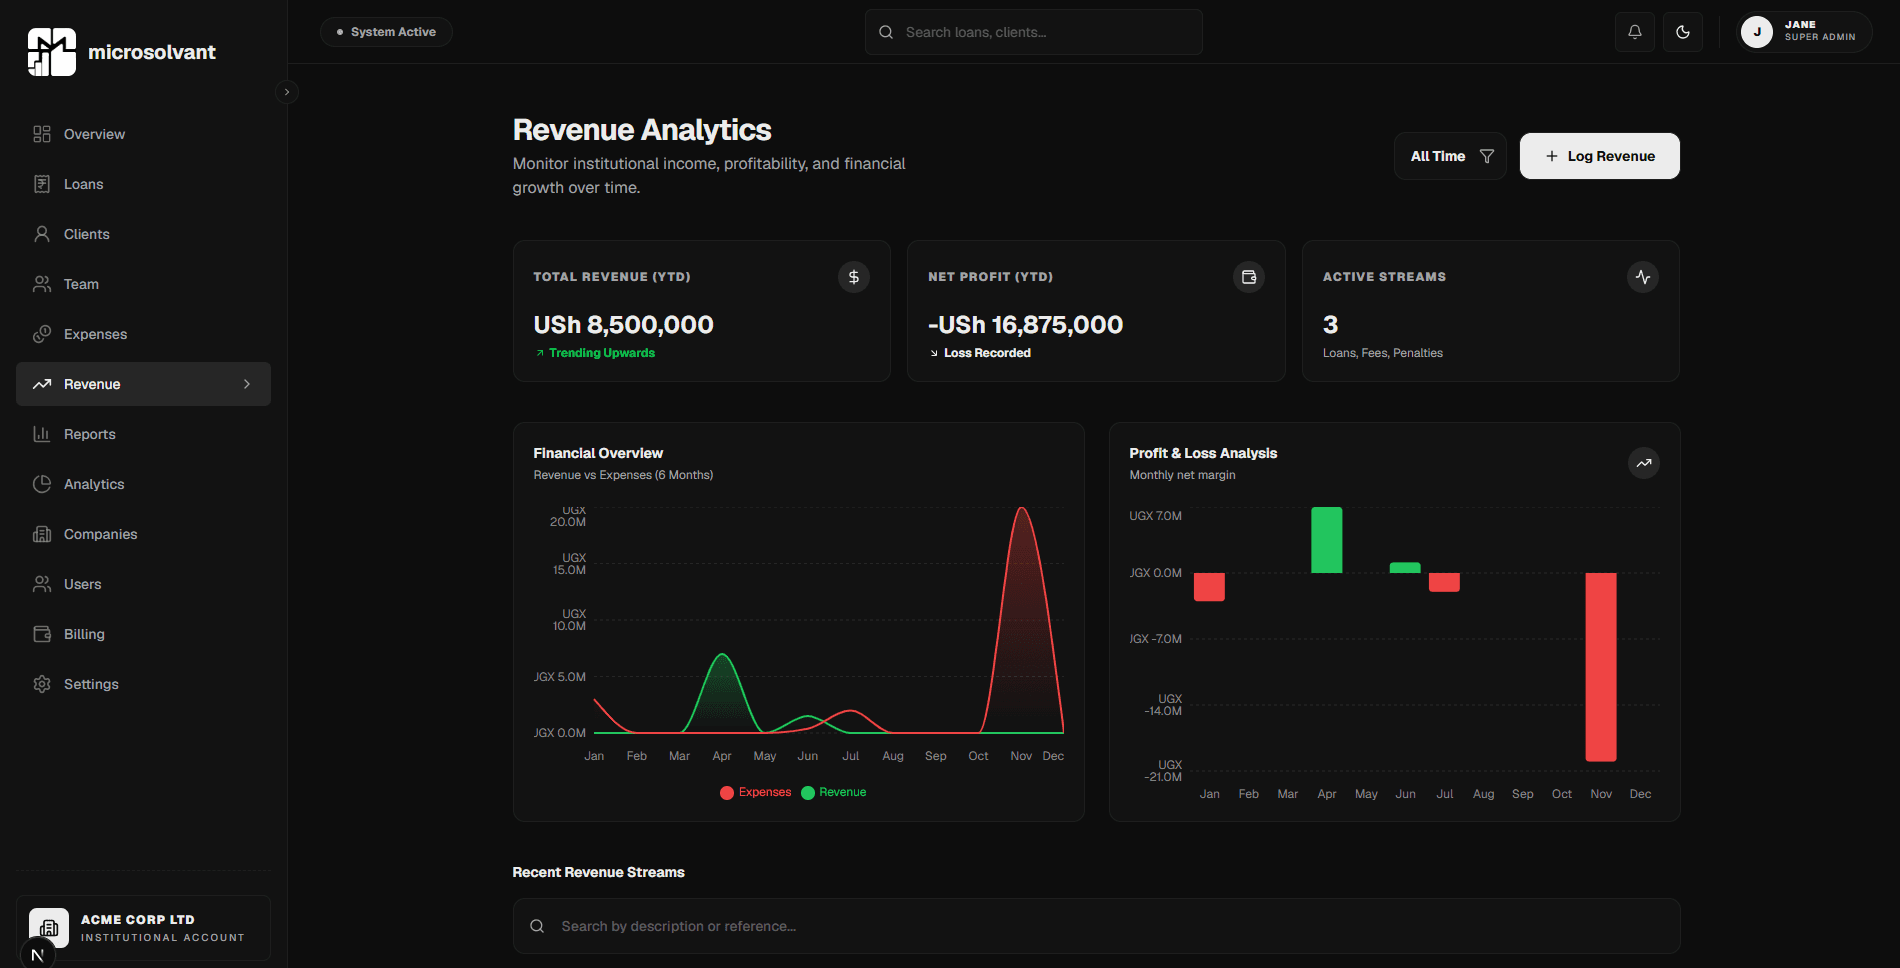
Task: Click the search icon in Recent Revenue Streams
Action: tap(537, 926)
